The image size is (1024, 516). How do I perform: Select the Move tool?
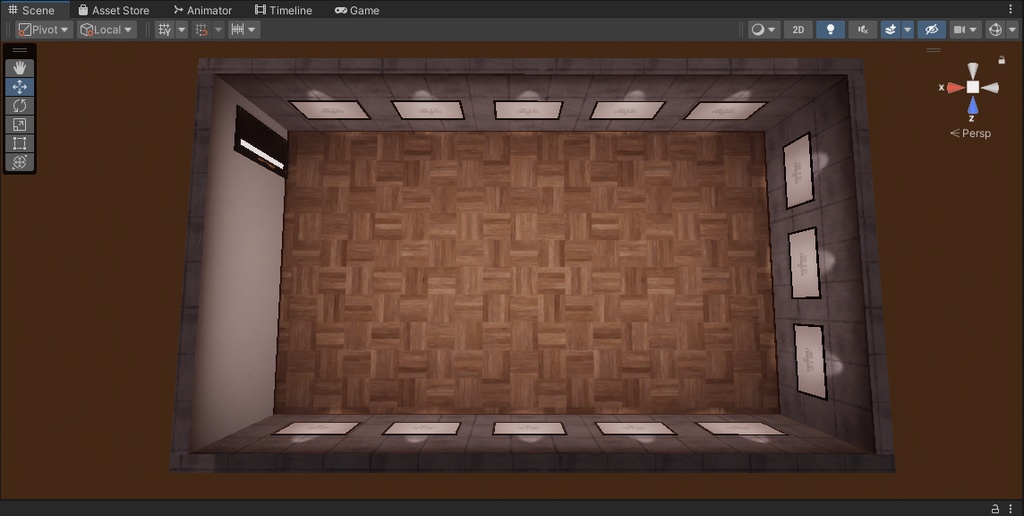click(x=20, y=87)
